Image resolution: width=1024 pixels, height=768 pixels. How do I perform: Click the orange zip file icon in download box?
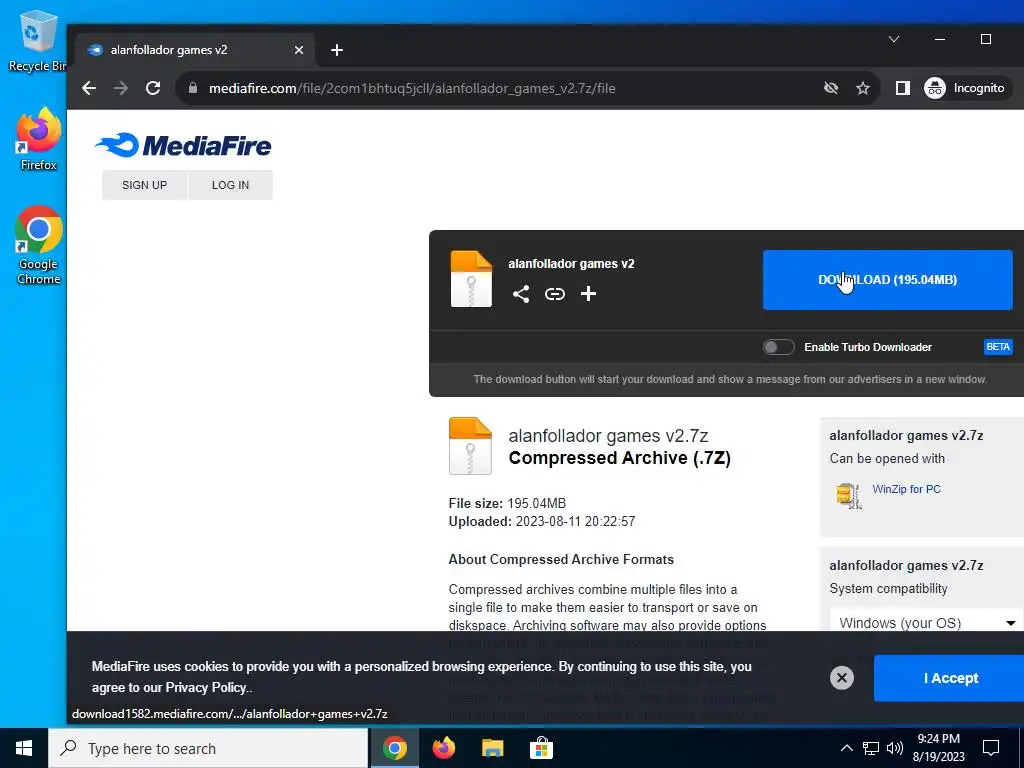pos(471,279)
